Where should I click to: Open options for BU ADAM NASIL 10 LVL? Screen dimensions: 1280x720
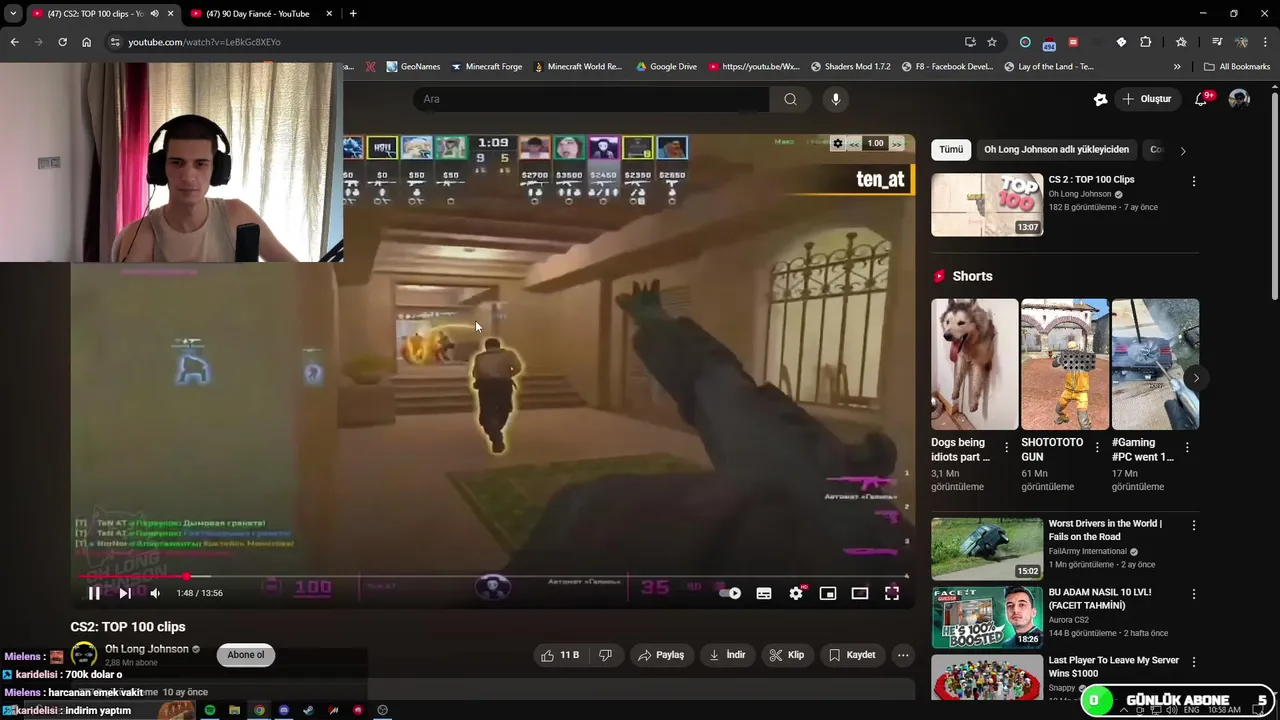tap(1193, 594)
